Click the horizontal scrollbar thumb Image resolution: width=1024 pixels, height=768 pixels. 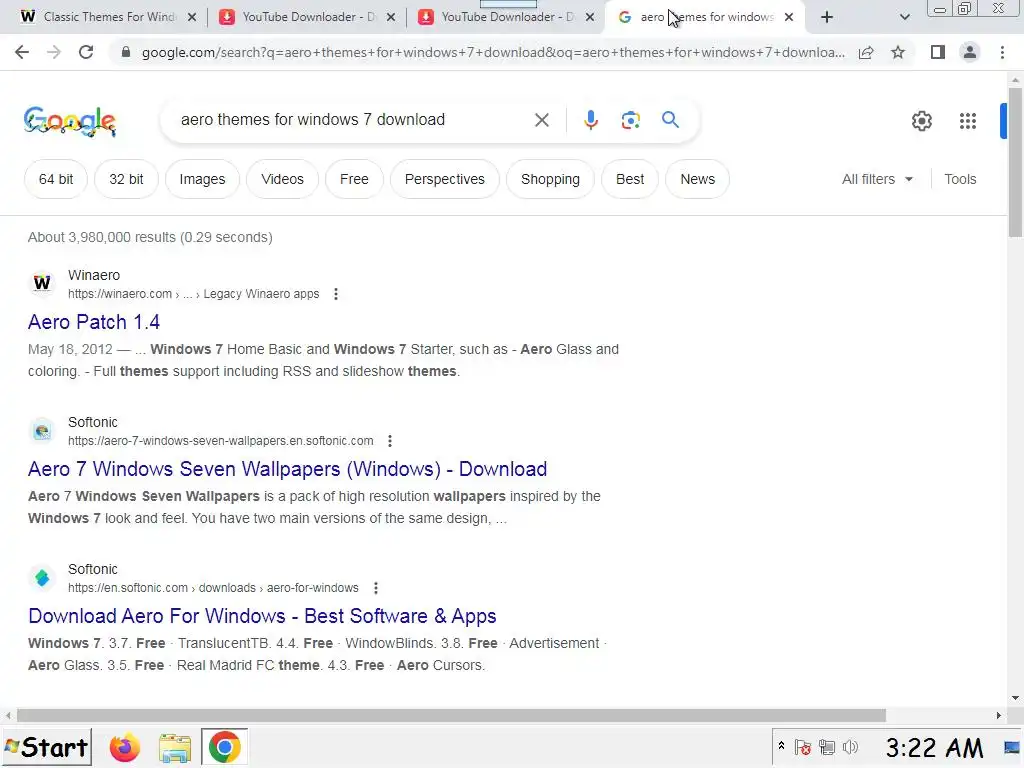451,716
